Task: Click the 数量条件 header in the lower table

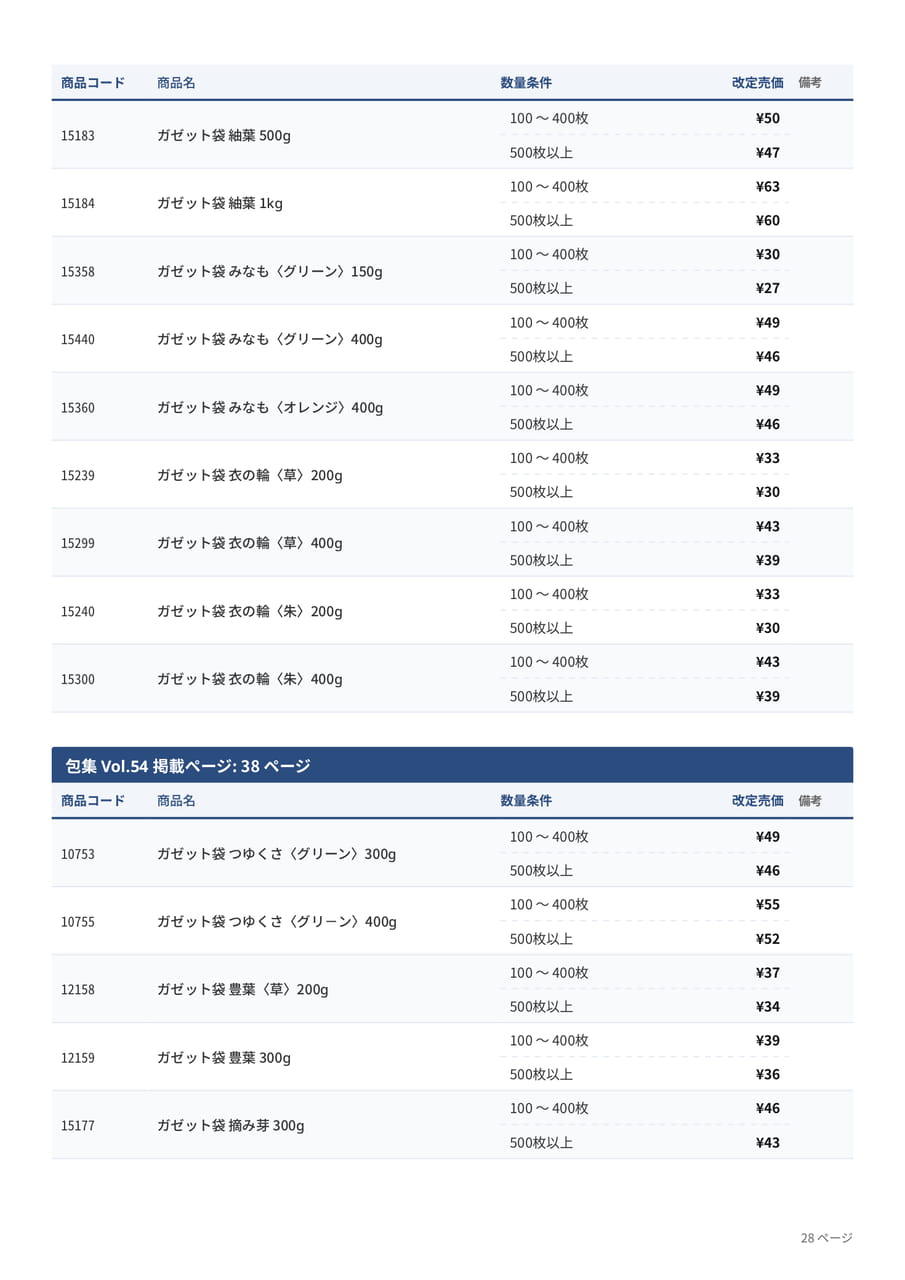Action: pos(526,801)
